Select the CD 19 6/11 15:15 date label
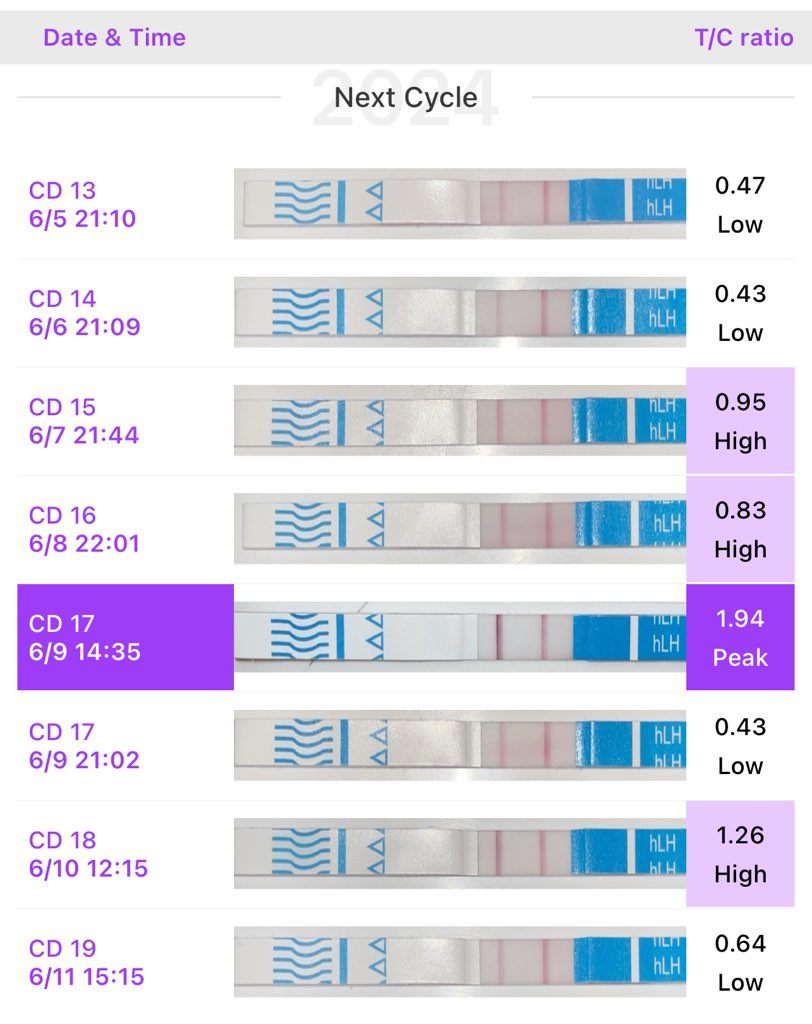Screen dimensions: 812x1024 (x=87, y=962)
